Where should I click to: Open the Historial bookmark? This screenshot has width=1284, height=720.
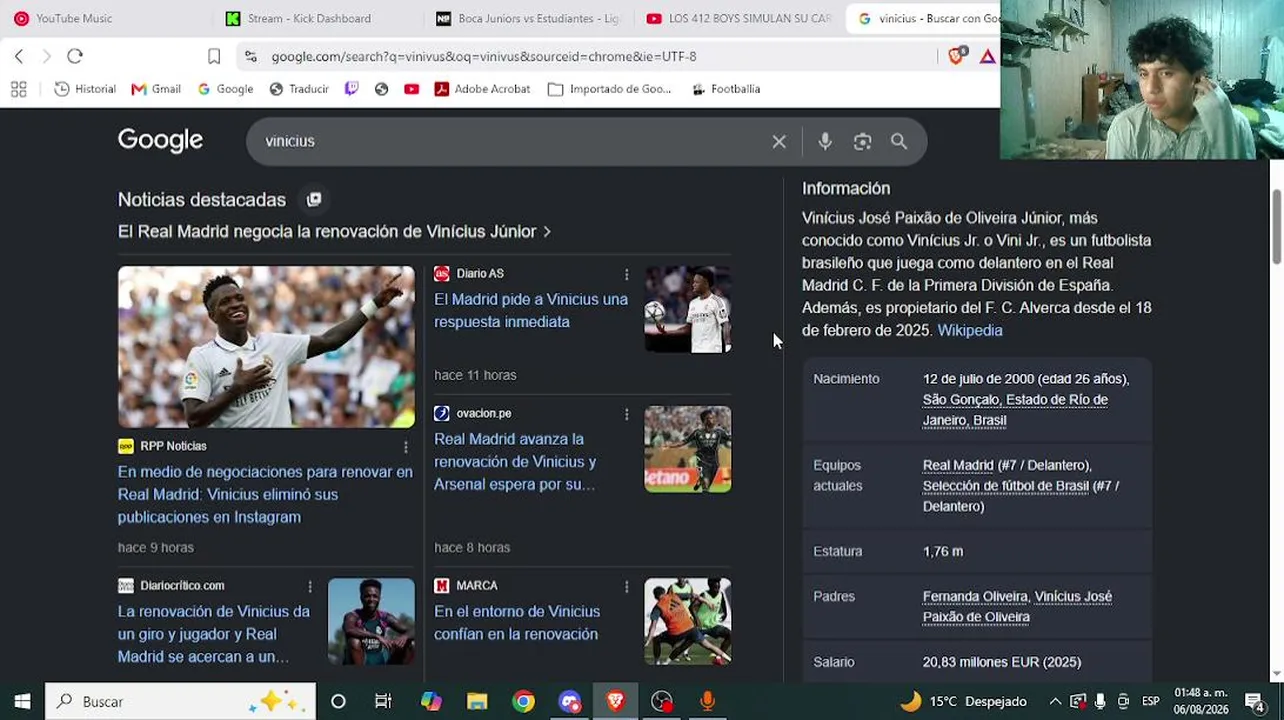[85, 89]
